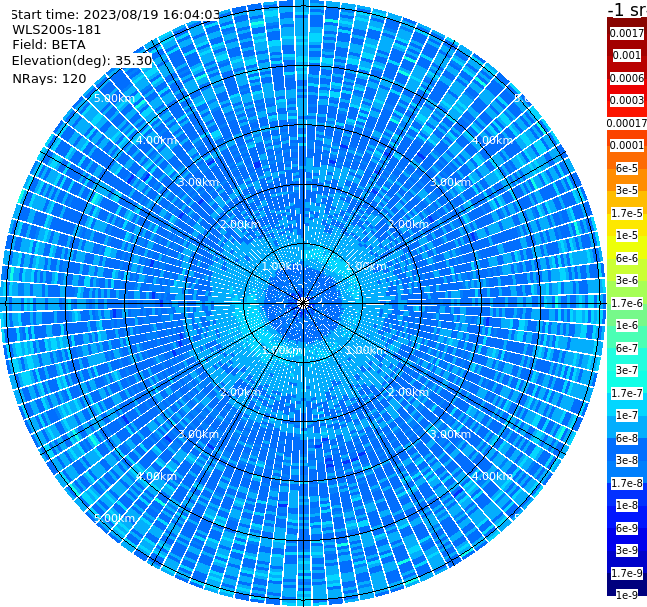Select the 0.0006 colorbar label

(x=627, y=78)
